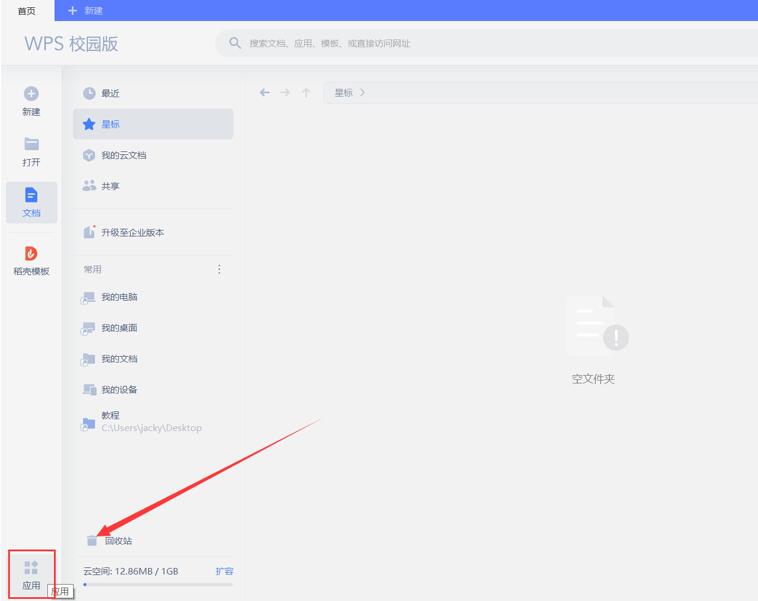
Task: Click the building icon beside 升级至企业版本
Action: pyautogui.click(x=89, y=232)
